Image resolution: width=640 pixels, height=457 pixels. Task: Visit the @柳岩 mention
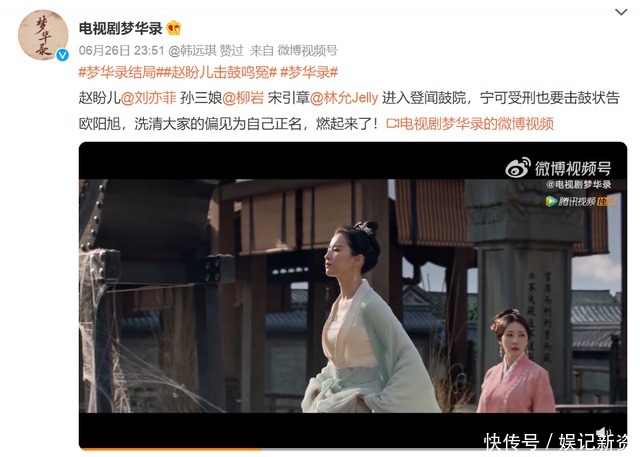243,98
